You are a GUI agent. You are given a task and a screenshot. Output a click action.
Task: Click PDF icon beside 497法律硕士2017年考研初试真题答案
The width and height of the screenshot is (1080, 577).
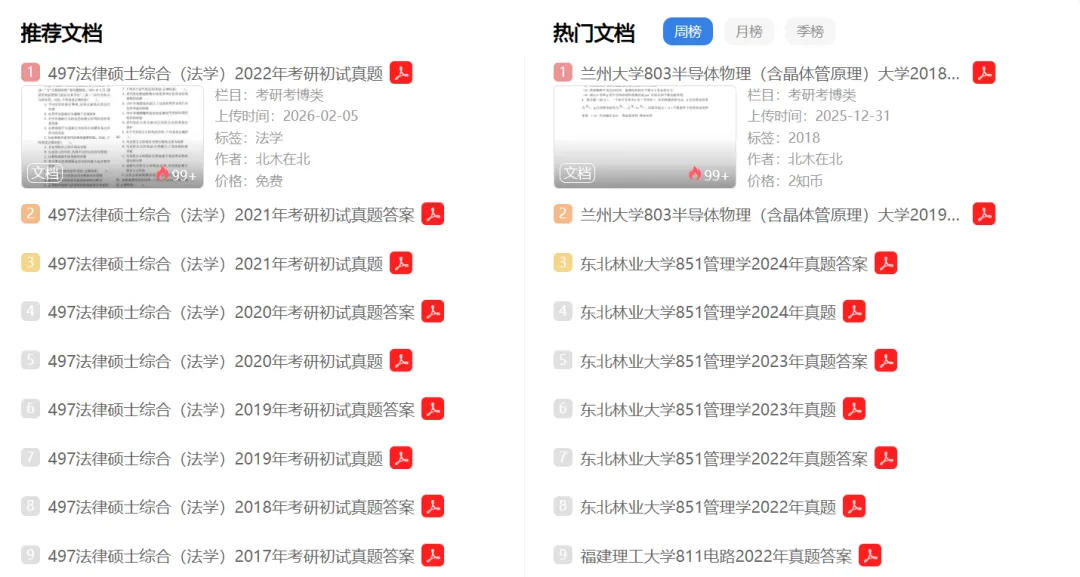coord(433,556)
